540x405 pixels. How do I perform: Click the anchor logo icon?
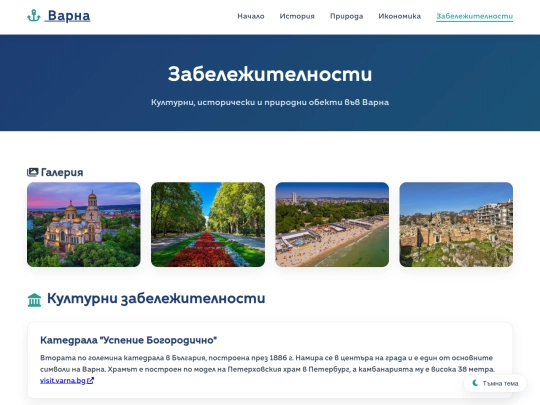(x=34, y=16)
